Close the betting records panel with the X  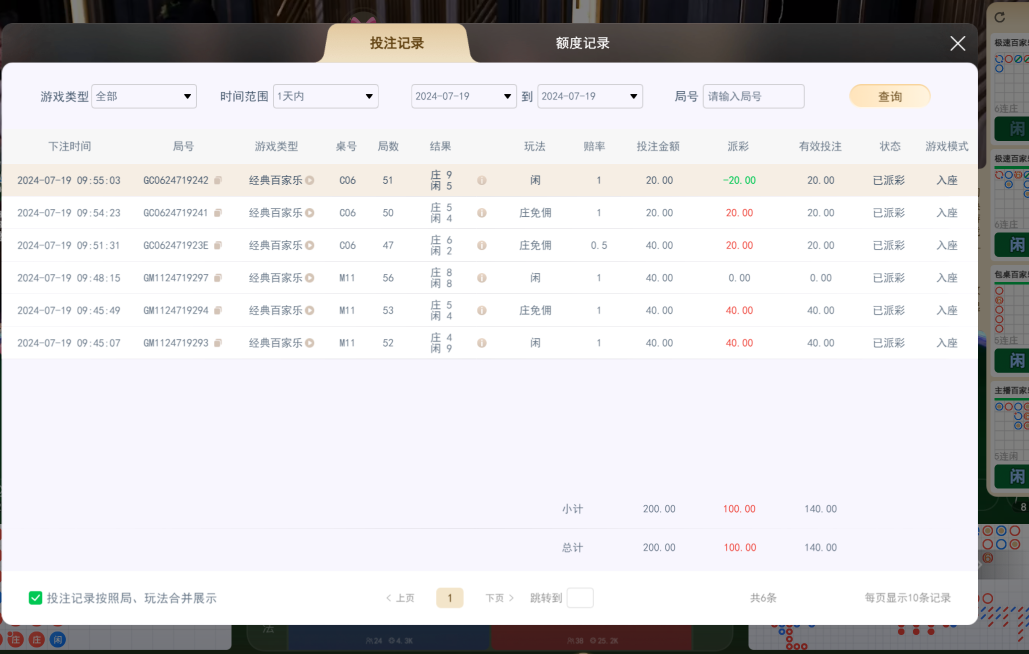[956, 43]
